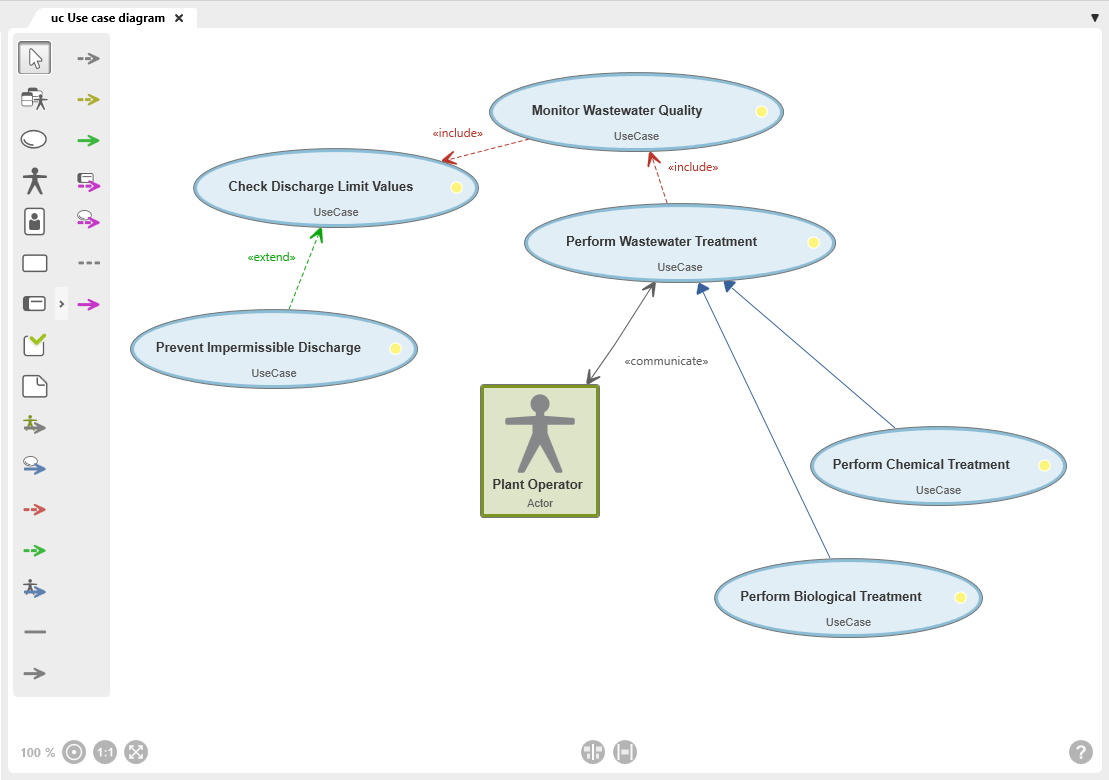Select the note element tool
The image size is (1109, 780).
pyautogui.click(x=35, y=386)
